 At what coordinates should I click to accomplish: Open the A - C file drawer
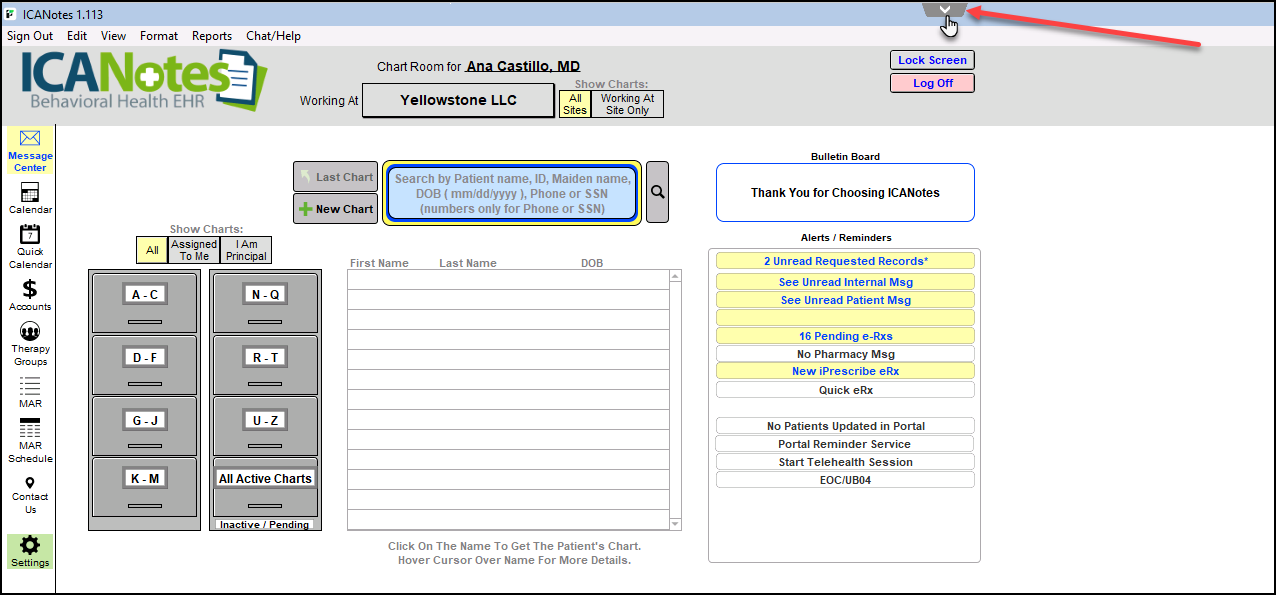tap(145, 295)
